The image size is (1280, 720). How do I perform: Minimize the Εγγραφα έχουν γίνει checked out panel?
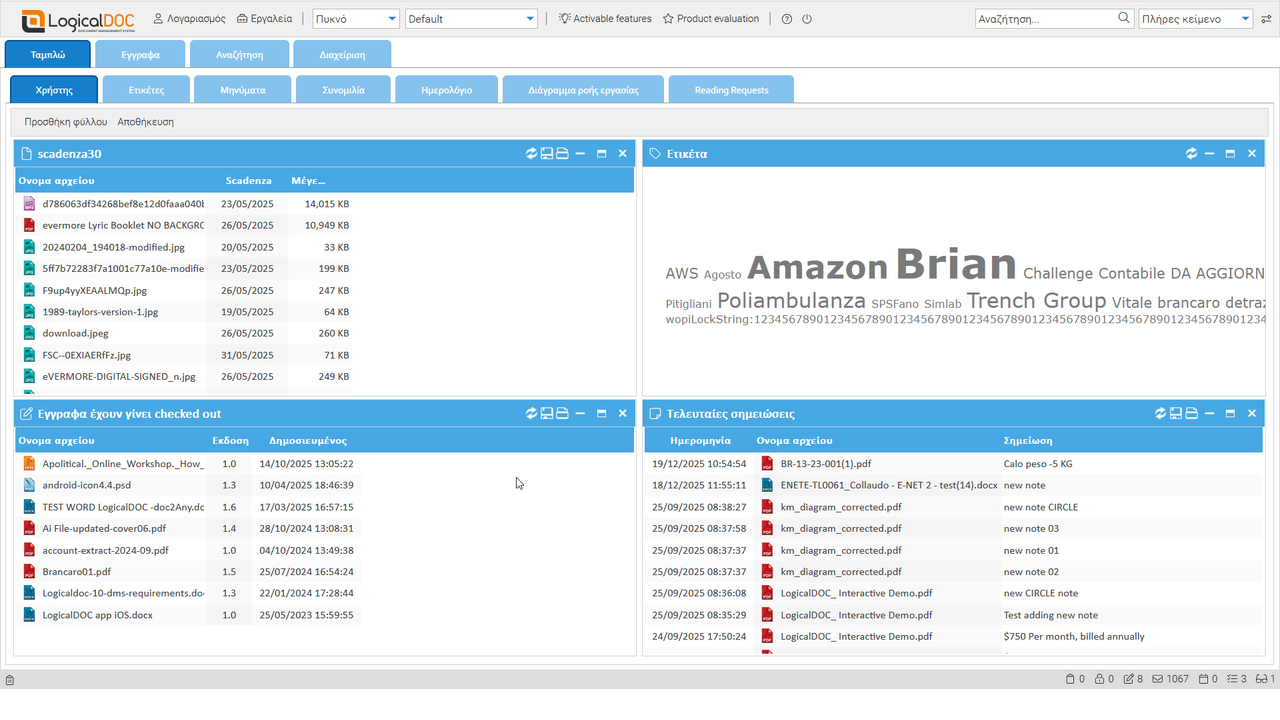pos(580,413)
